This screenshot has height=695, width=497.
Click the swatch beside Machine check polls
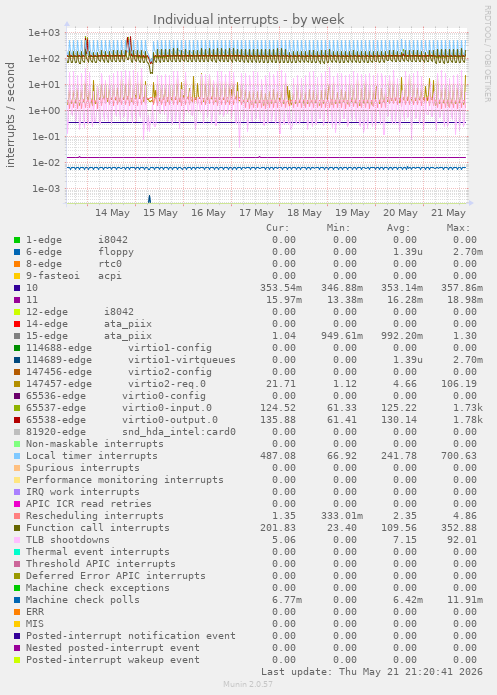(17, 600)
